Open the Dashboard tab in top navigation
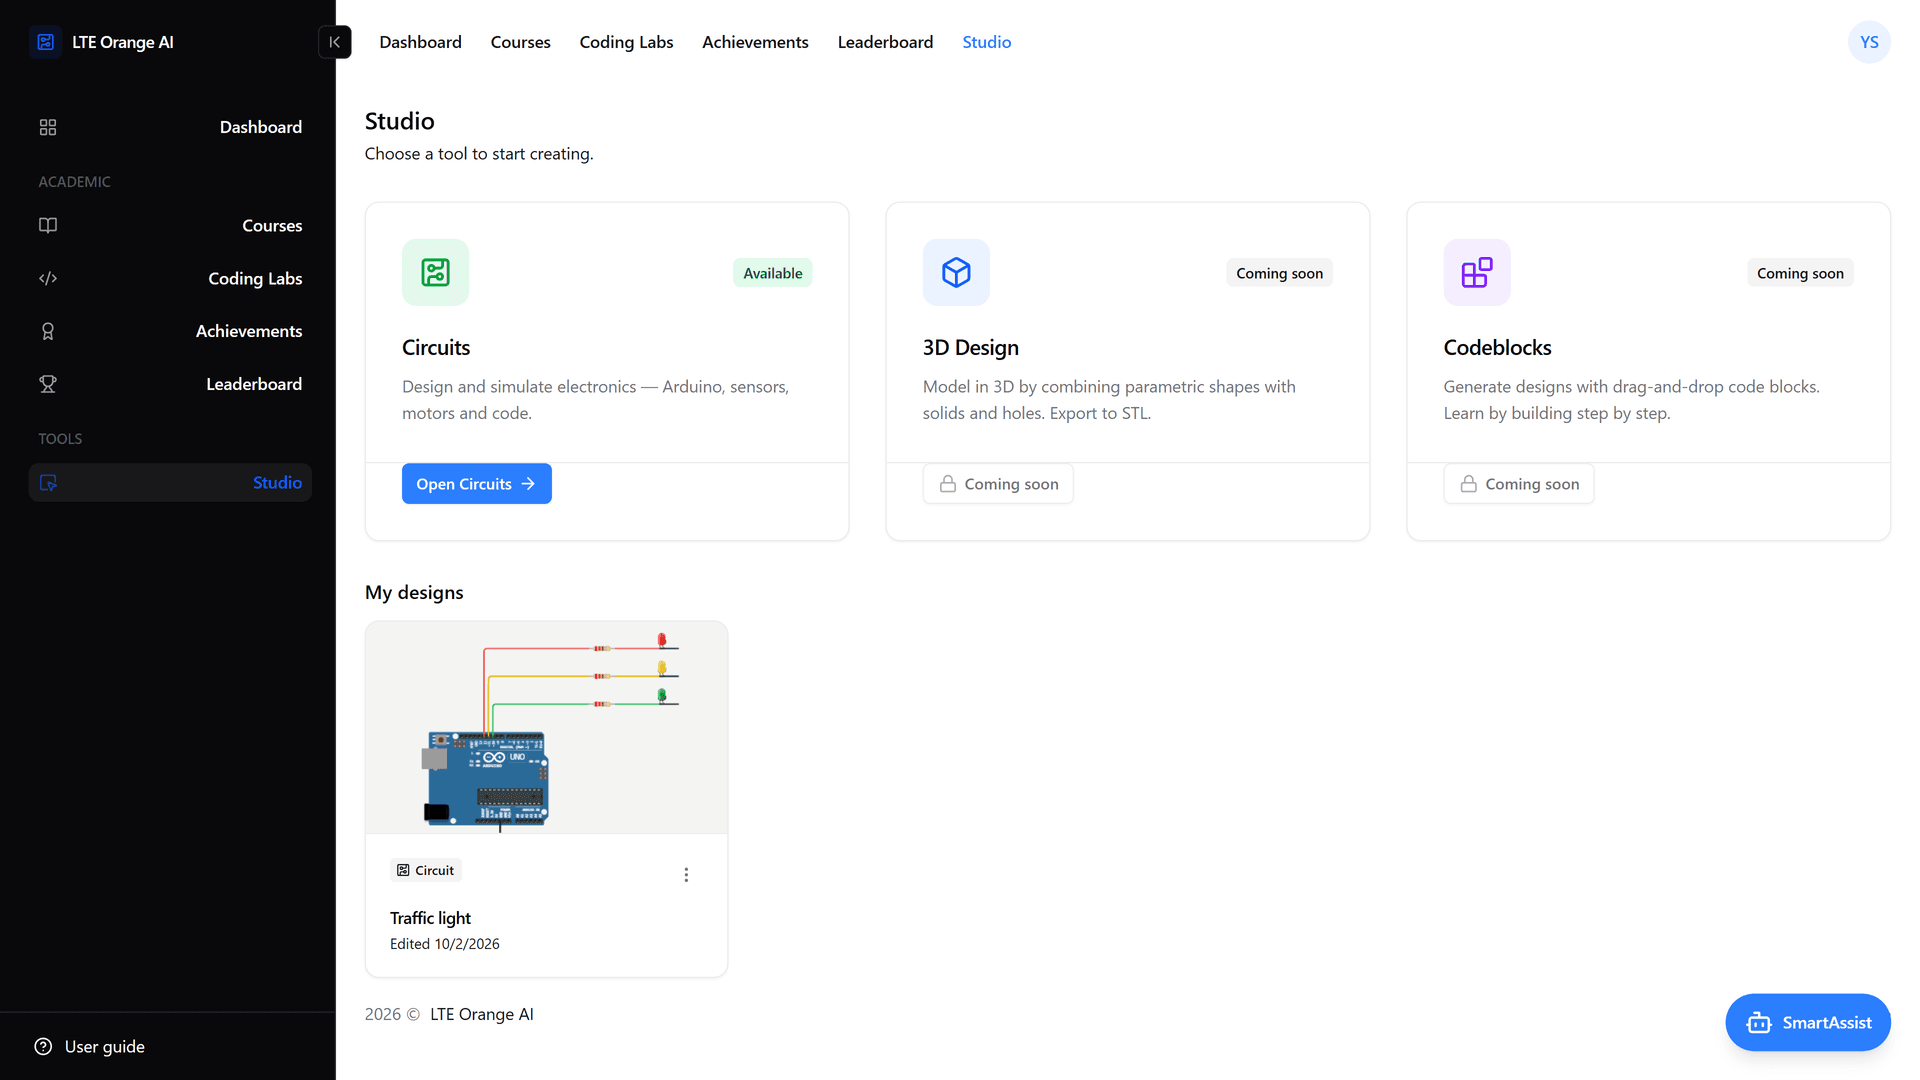This screenshot has width=1920, height=1080. pyautogui.click(x=420, y=42)
